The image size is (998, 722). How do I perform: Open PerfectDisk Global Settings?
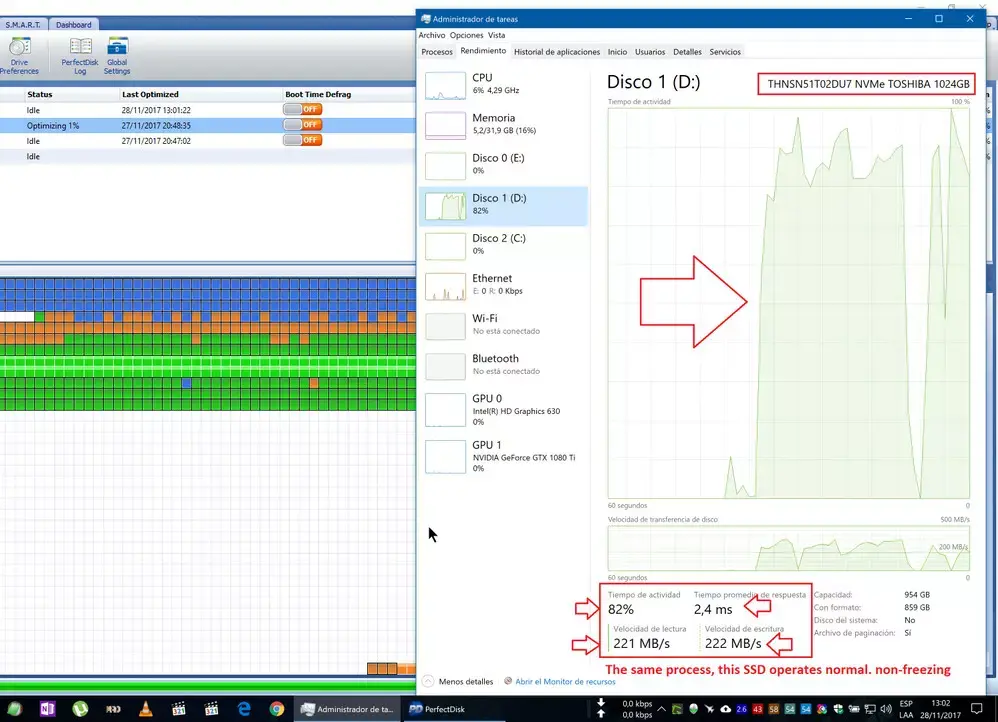click(x=117, y=56)
